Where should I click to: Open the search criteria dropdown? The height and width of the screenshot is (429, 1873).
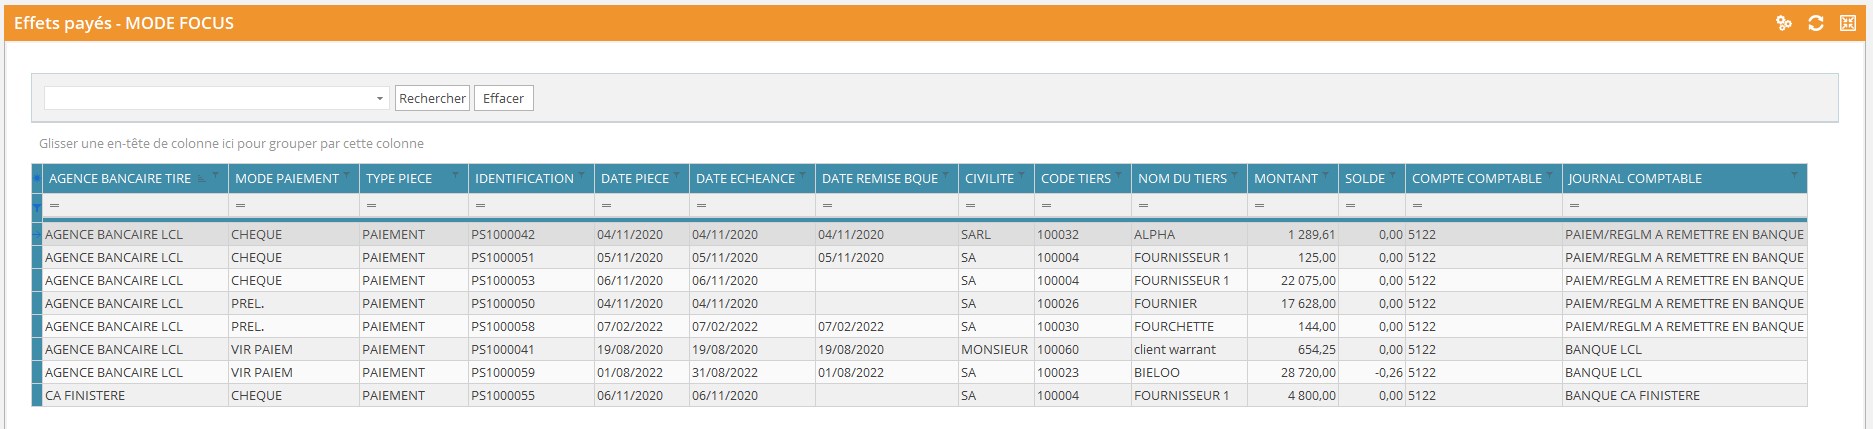pyautogui.click(x=379, y=98)
